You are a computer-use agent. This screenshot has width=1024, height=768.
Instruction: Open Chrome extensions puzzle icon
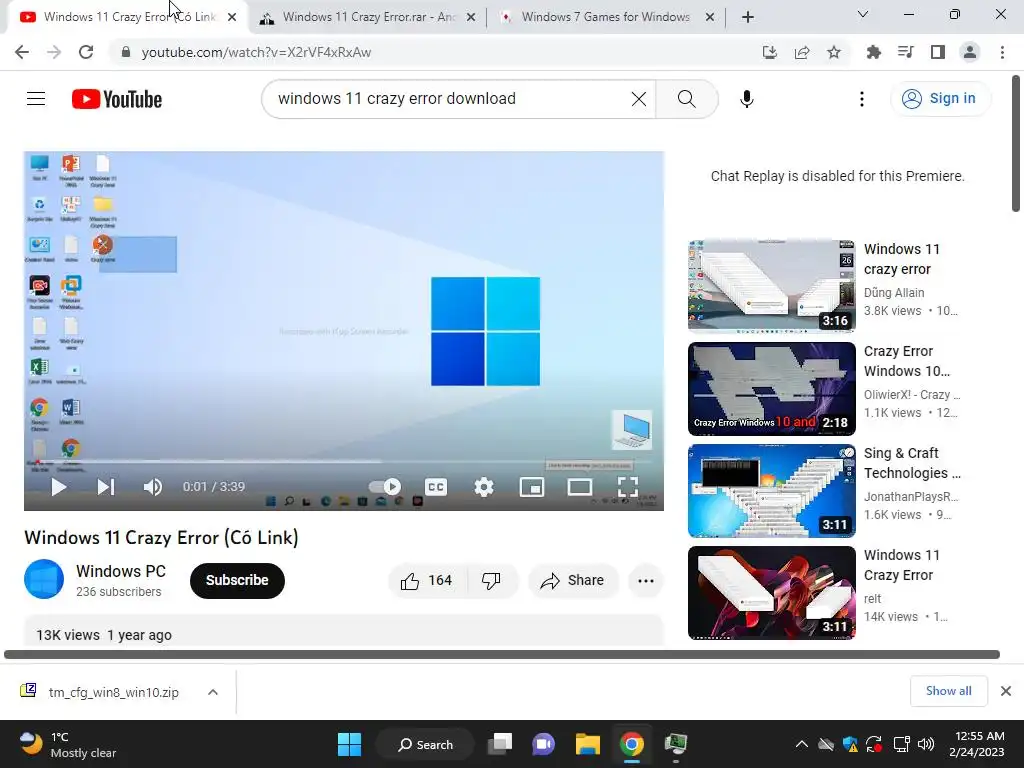(x=873, y=52)
